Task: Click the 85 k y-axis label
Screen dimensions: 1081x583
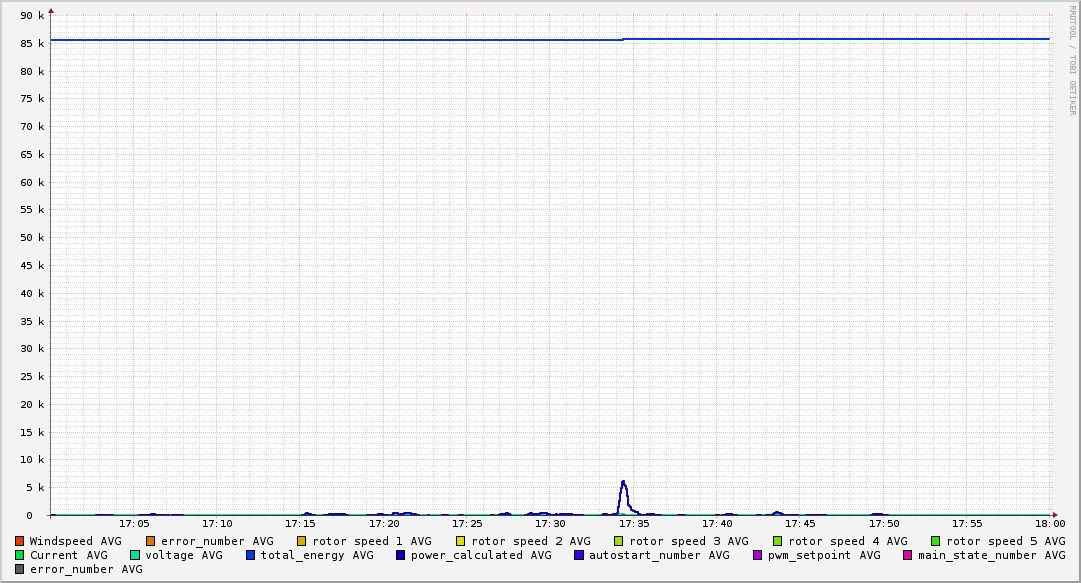Action: click(34, 44)
